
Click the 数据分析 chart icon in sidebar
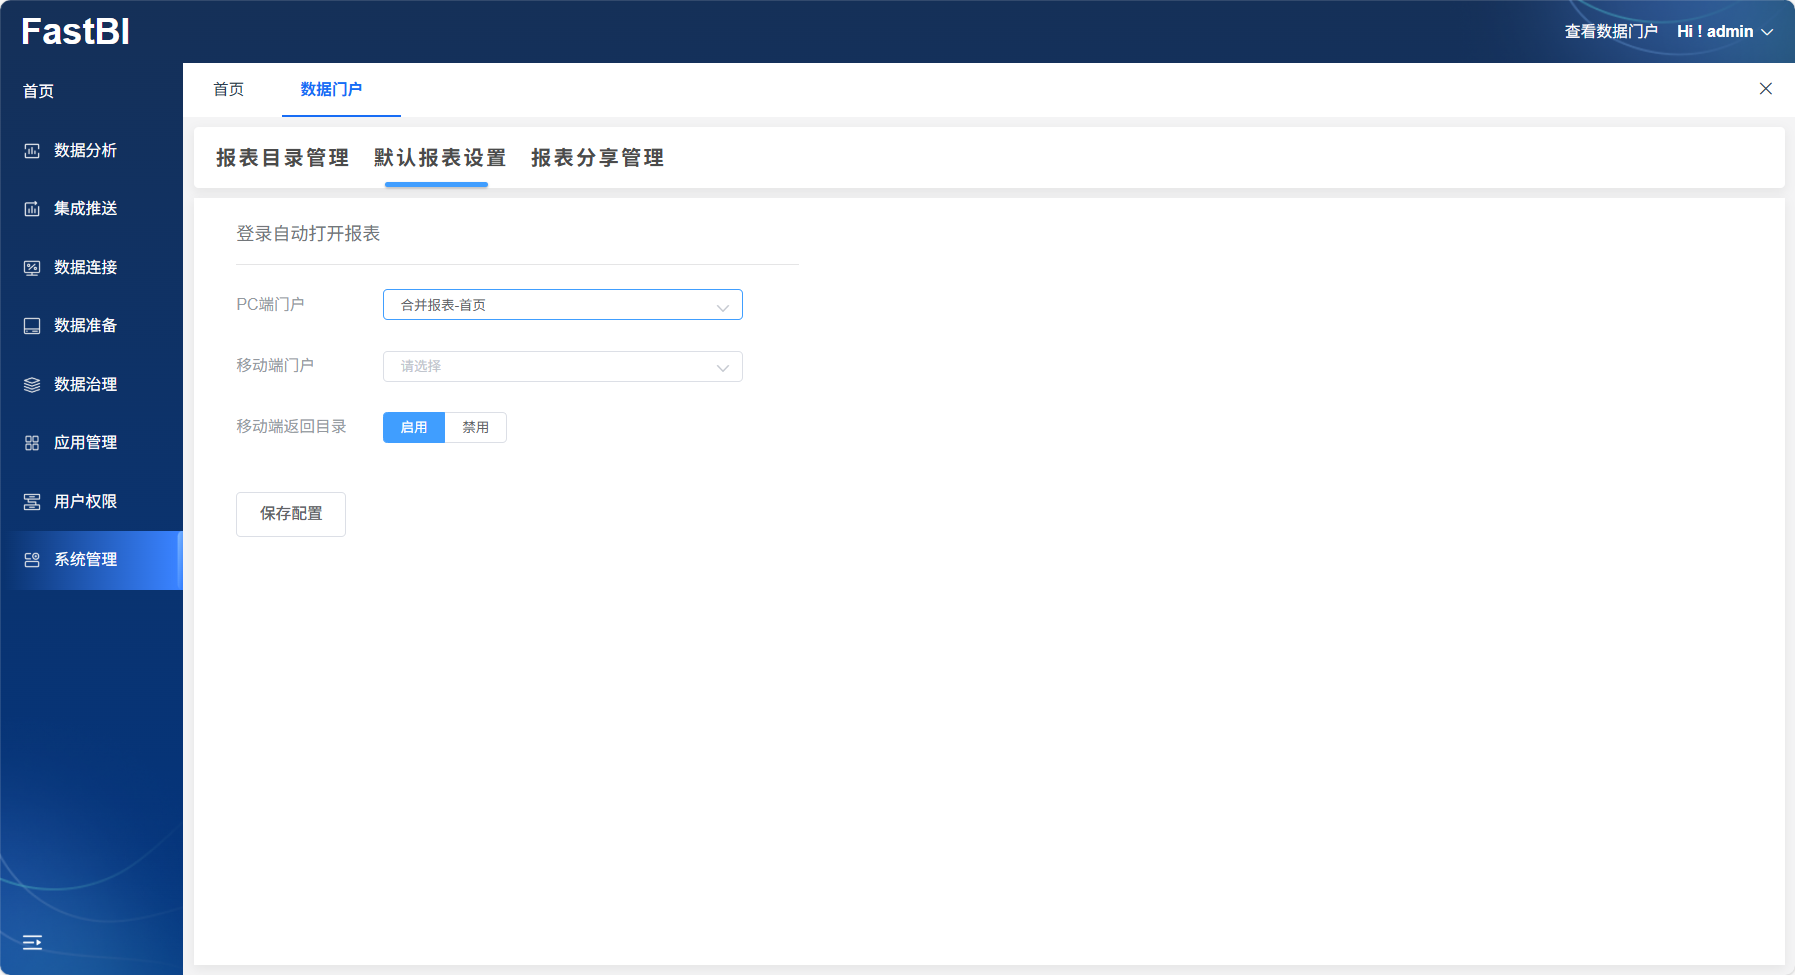point(32,151)
